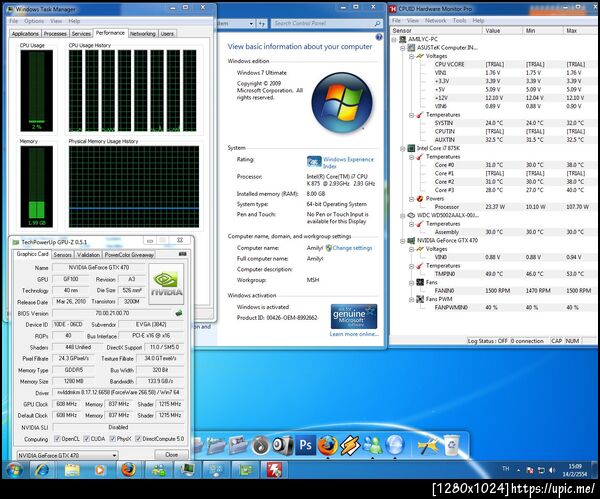The image size is (600, 499).
Task: Collapse the Powers node
Action: point(411,199)
